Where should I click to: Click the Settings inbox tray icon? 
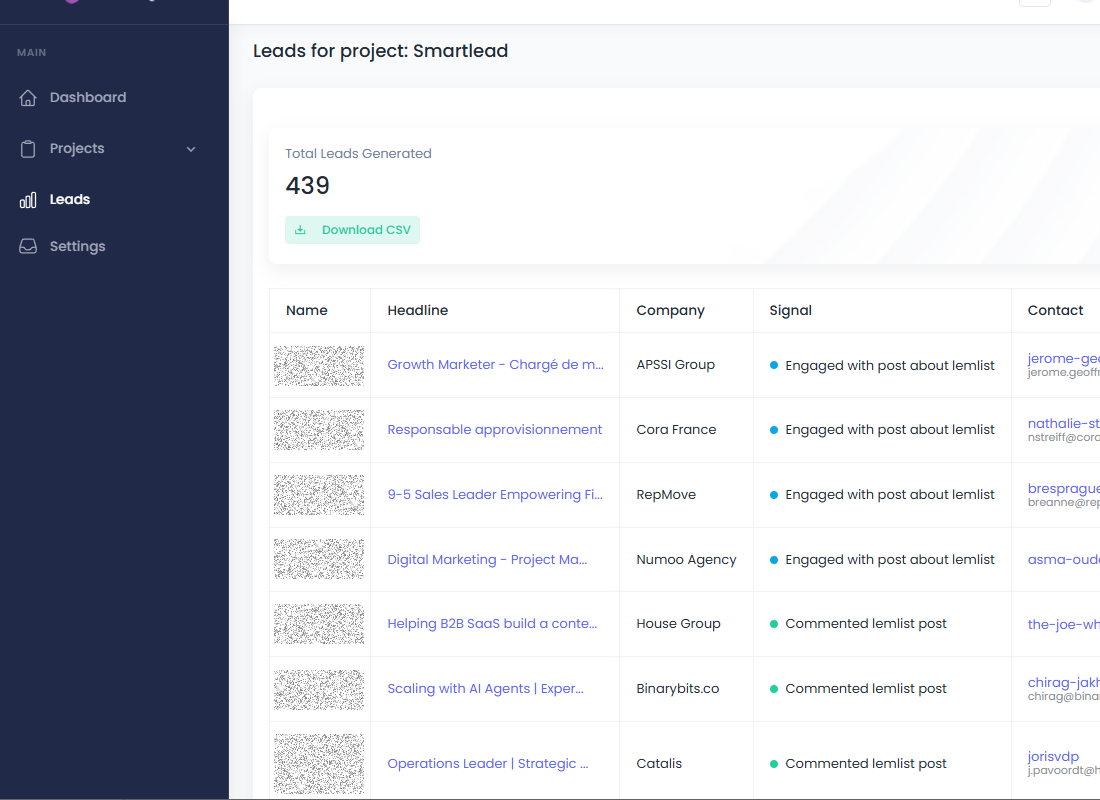pos(29,247)
